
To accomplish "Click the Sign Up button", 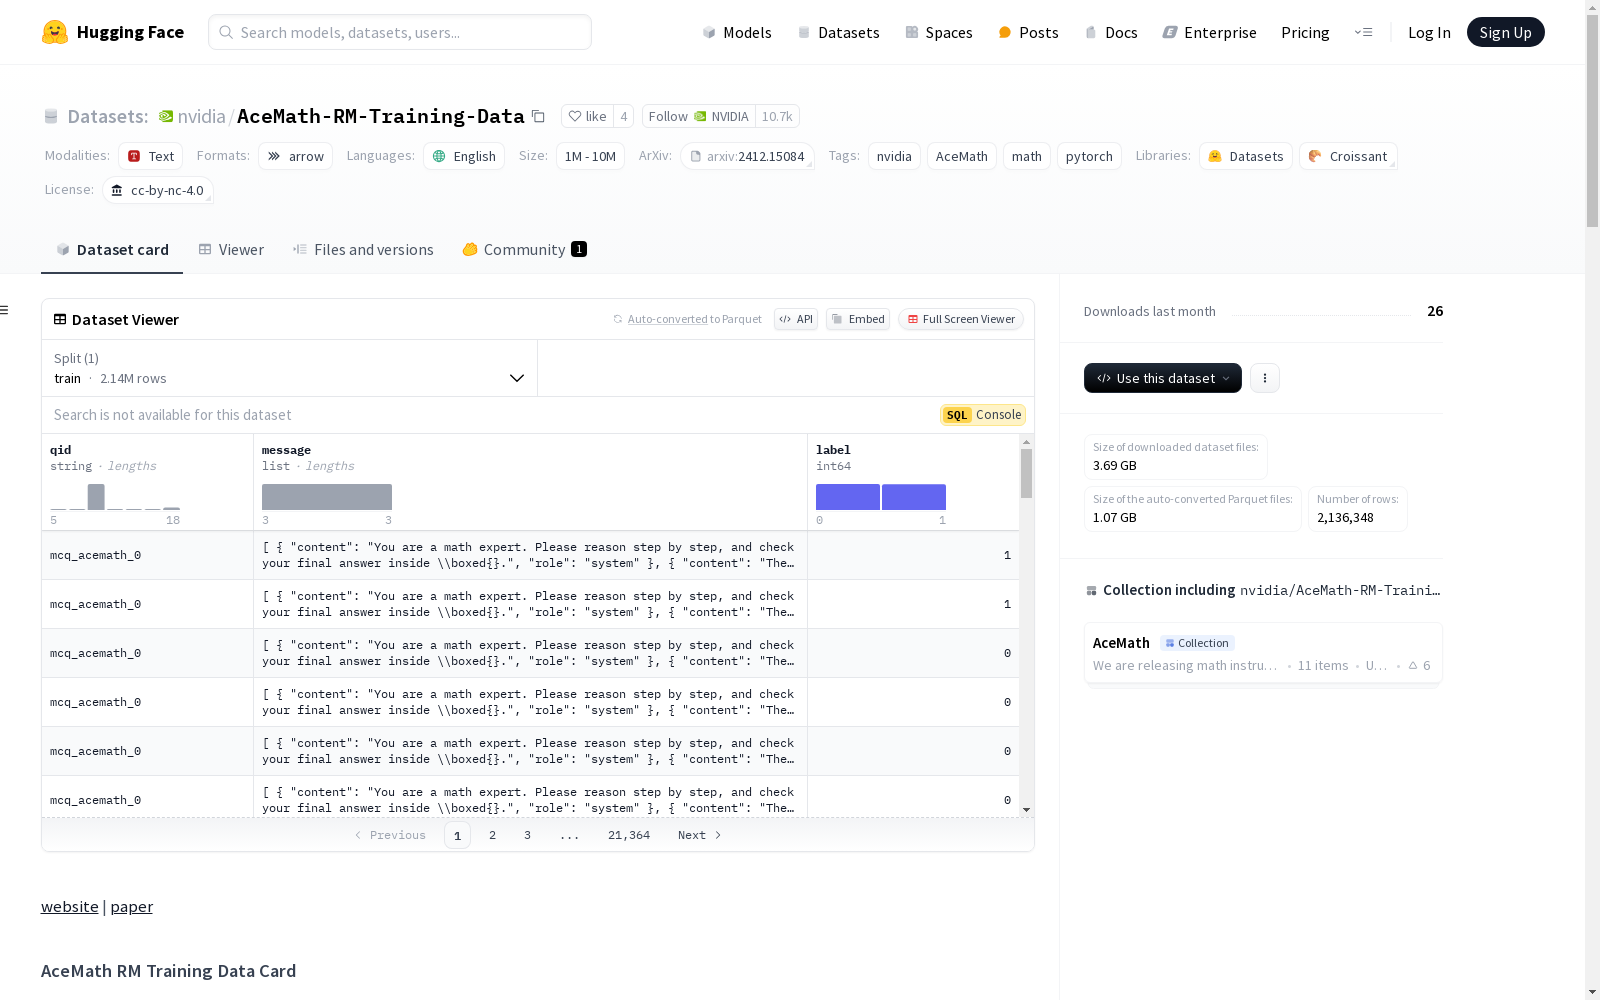I will click(x=1505, y=32).
